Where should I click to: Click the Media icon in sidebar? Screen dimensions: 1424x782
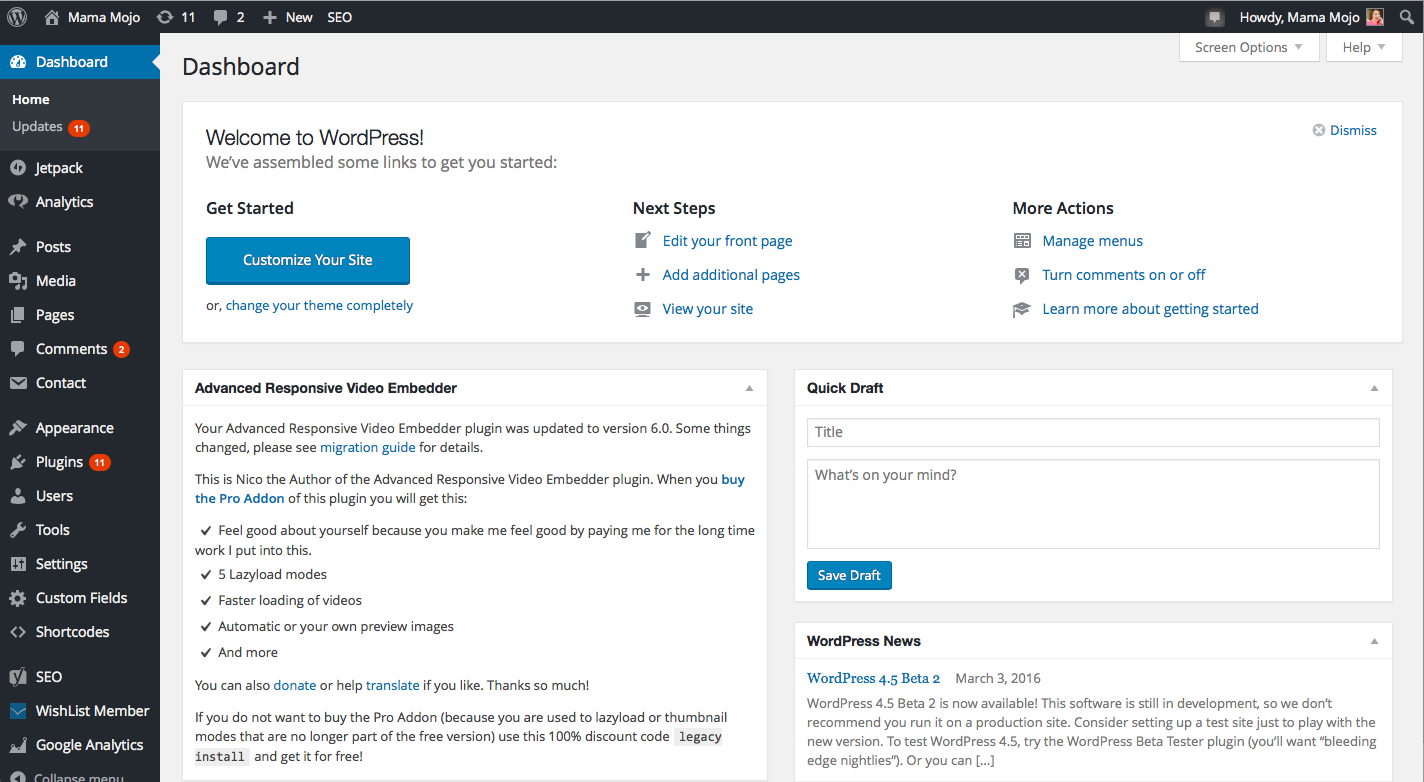tap(18, 281)
